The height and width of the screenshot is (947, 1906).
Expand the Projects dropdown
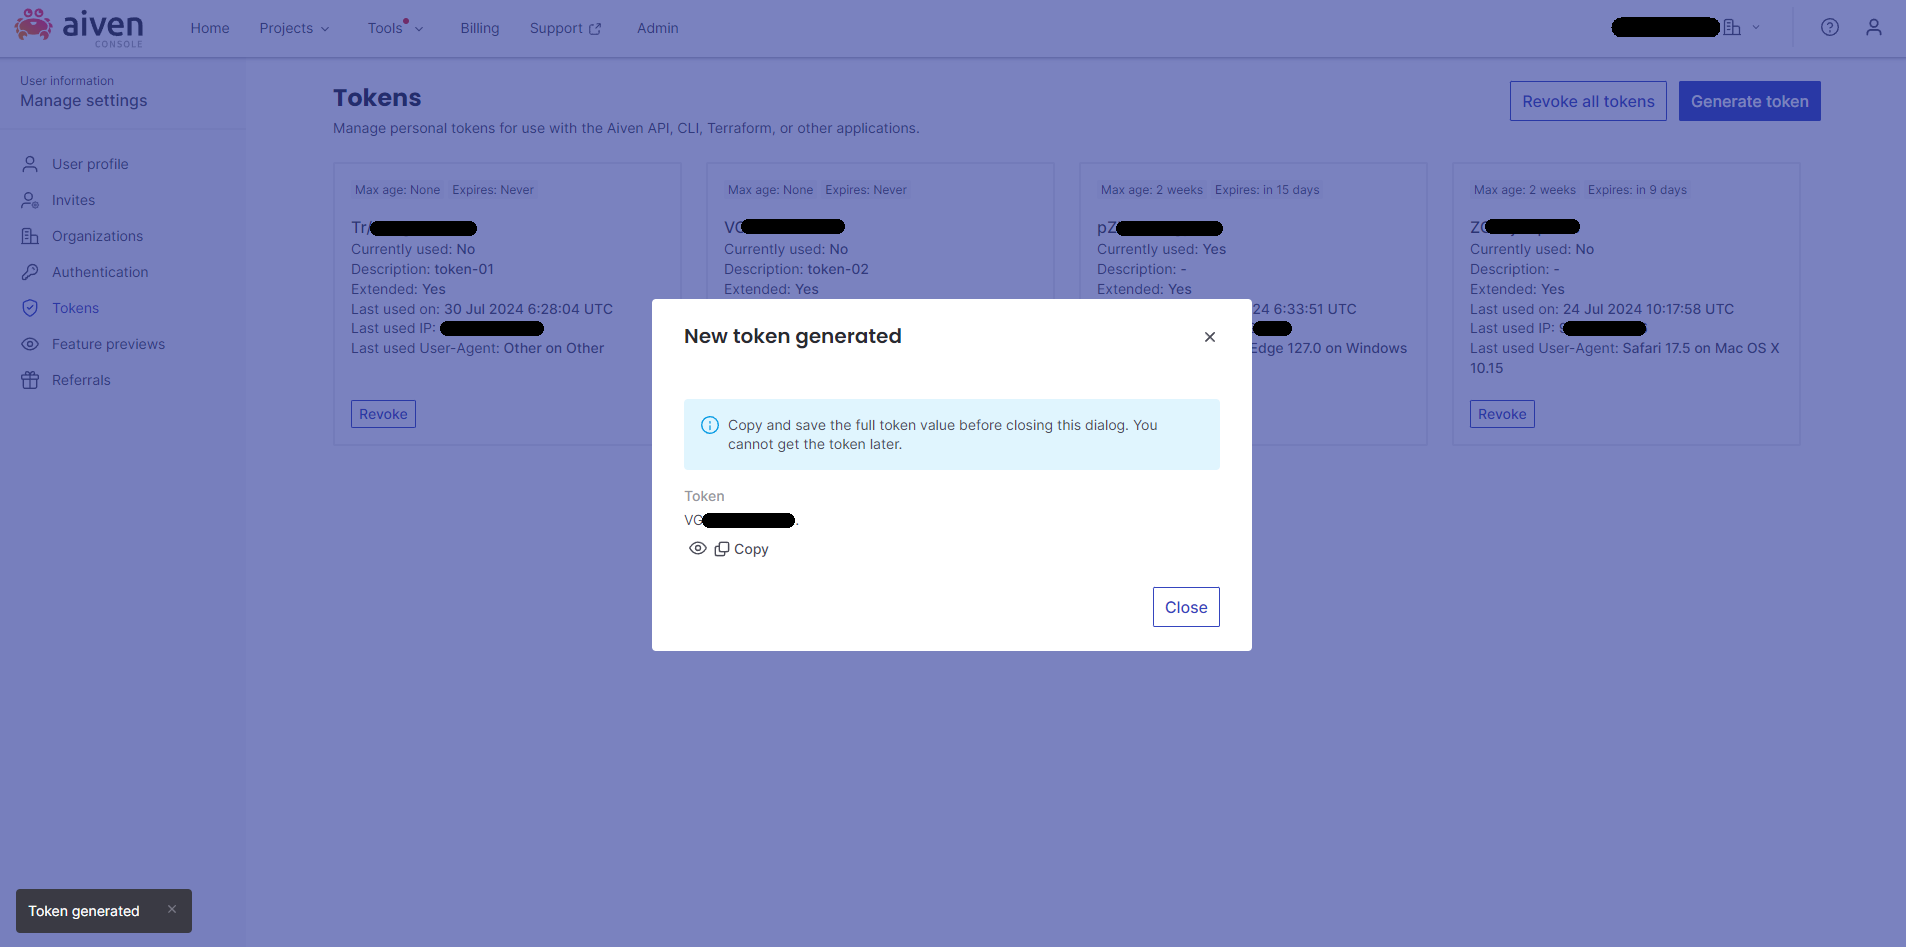(x=294, y=28)
